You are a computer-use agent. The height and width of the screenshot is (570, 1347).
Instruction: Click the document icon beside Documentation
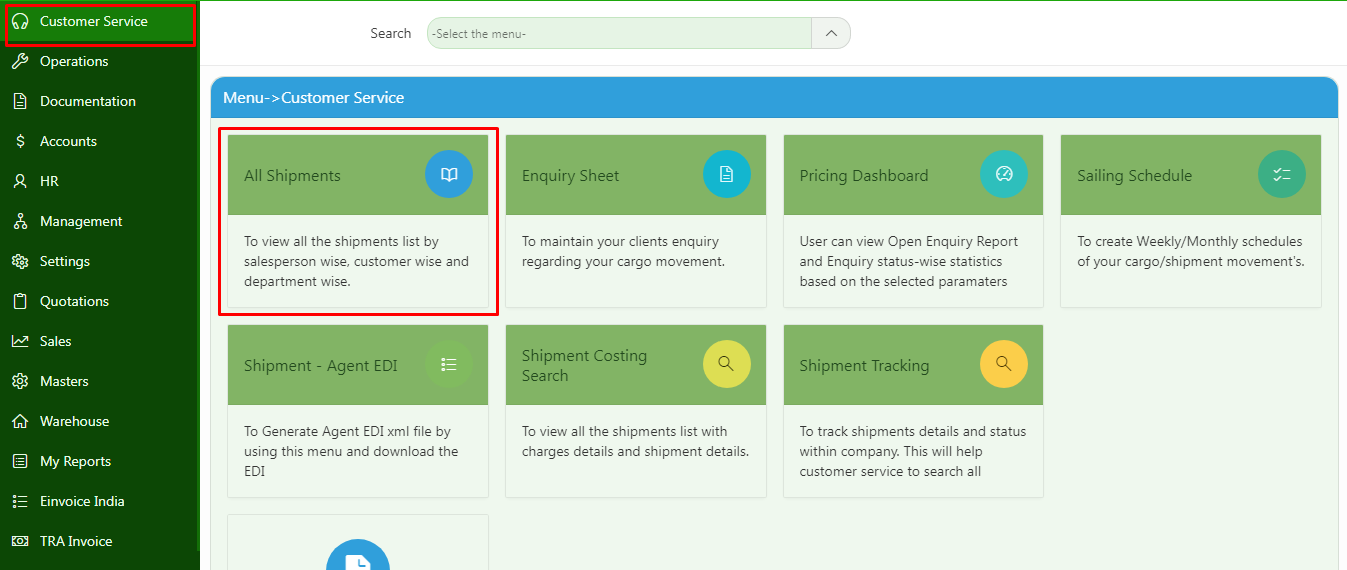(x=20, y=101)
